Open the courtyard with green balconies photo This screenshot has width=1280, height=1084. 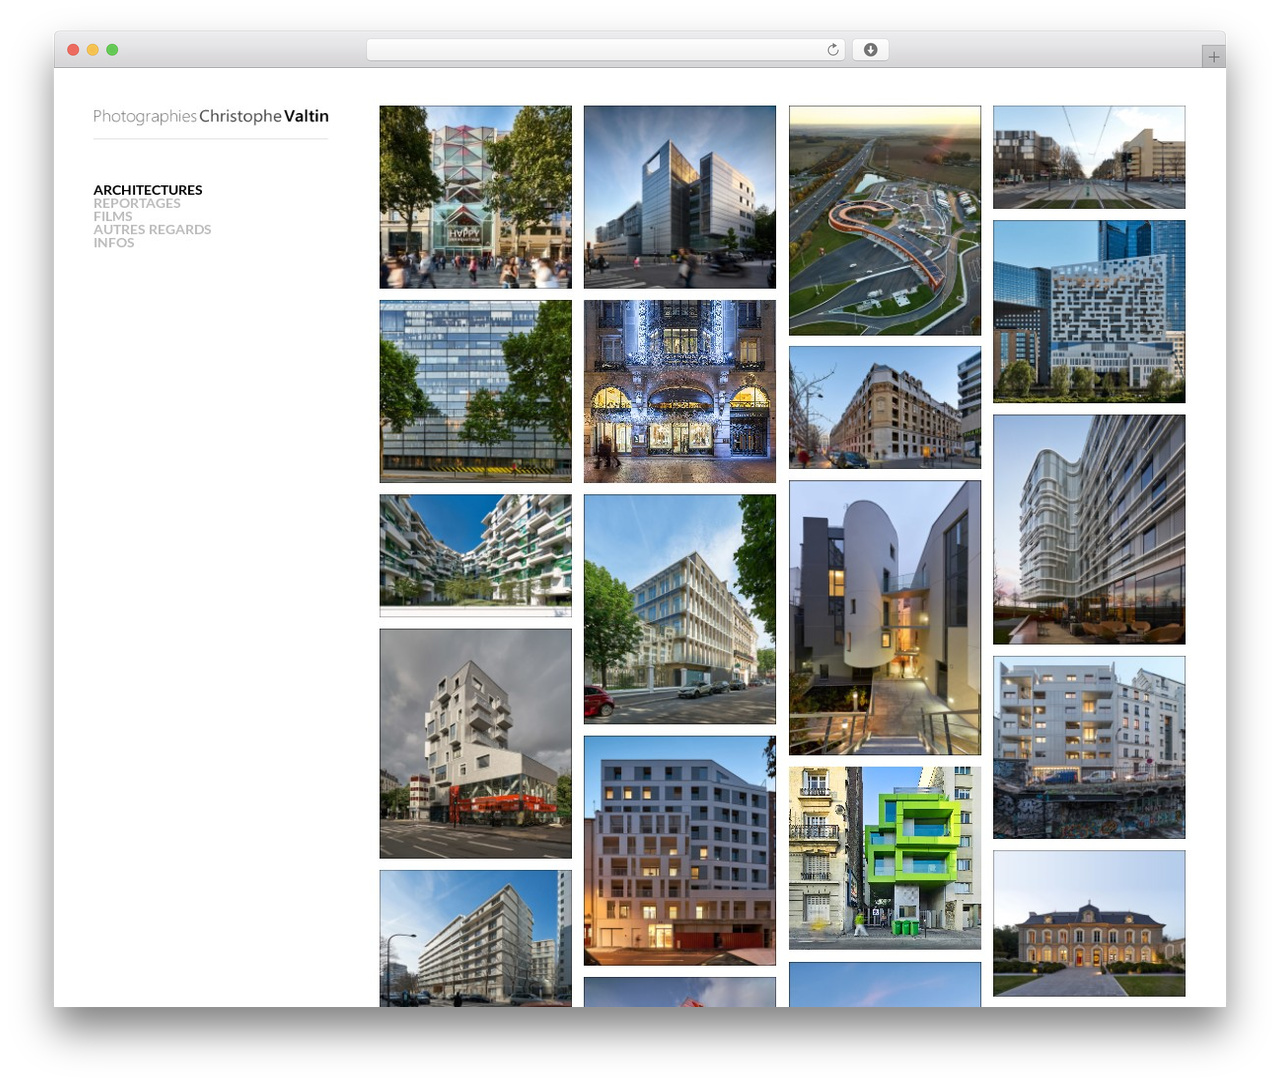(x=476, y=555)
